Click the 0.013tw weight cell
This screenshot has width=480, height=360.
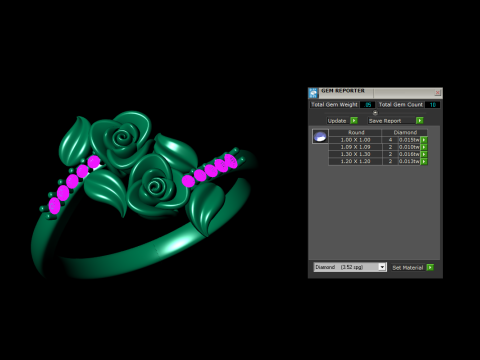coord(409,161)
